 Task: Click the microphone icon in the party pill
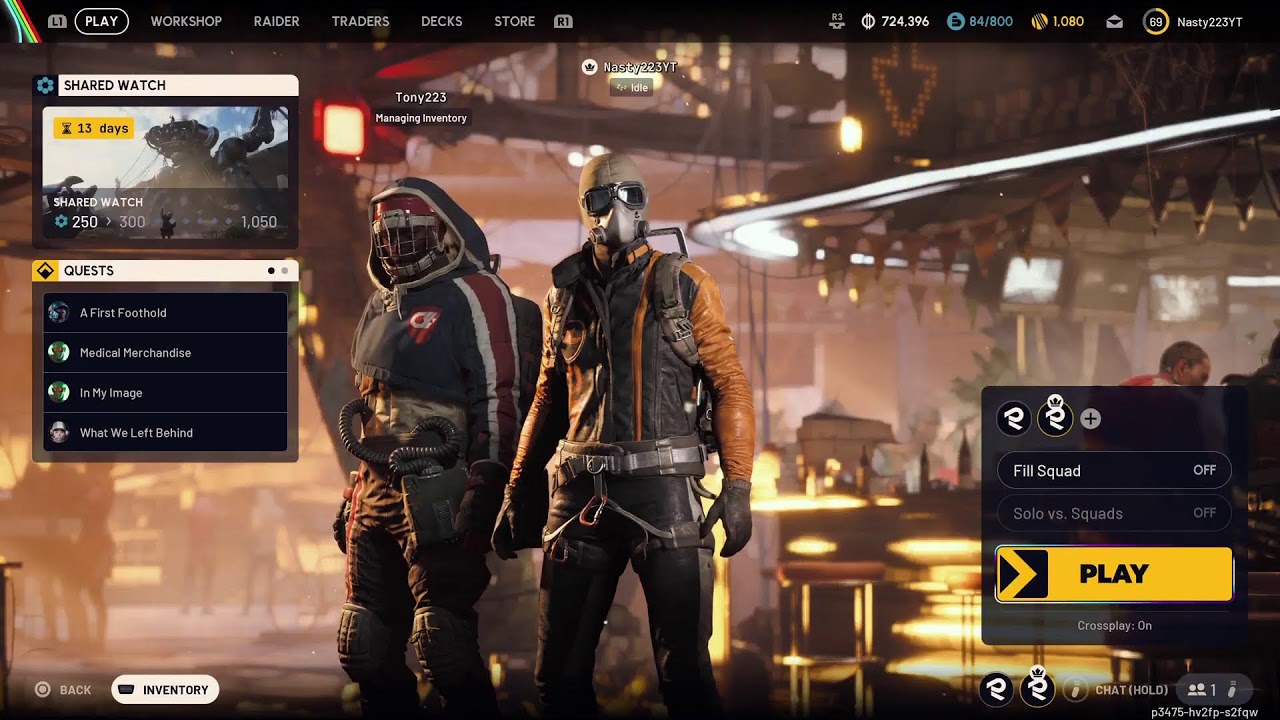pos(1232,689)
